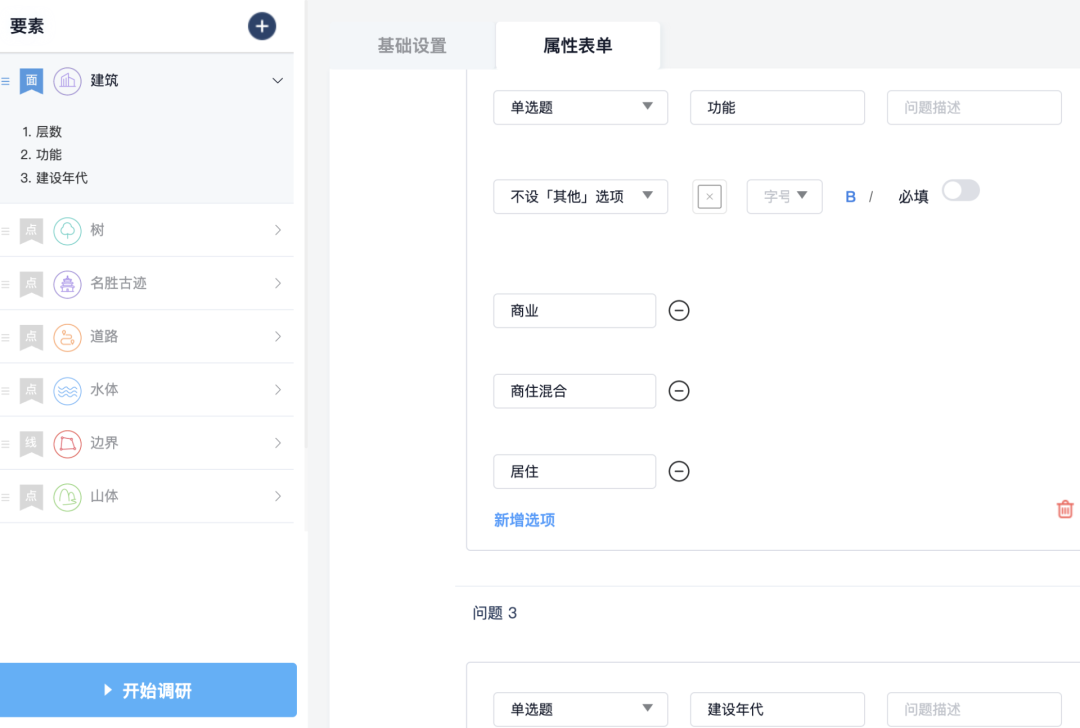Screen dimensions: 1080x728
Task: Expand the 山体 element chevron
Action: pos(278,496)
